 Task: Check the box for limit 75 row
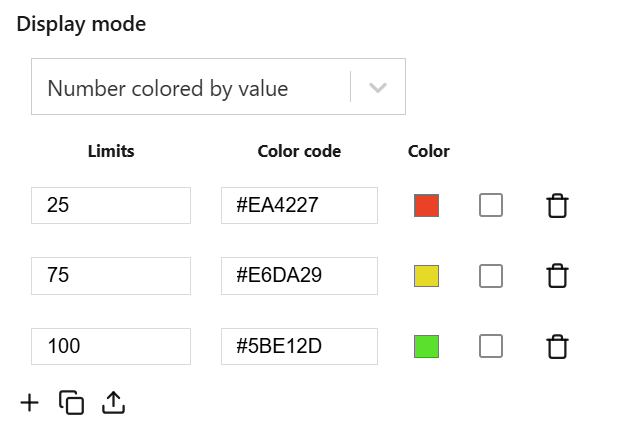point(491,276)
